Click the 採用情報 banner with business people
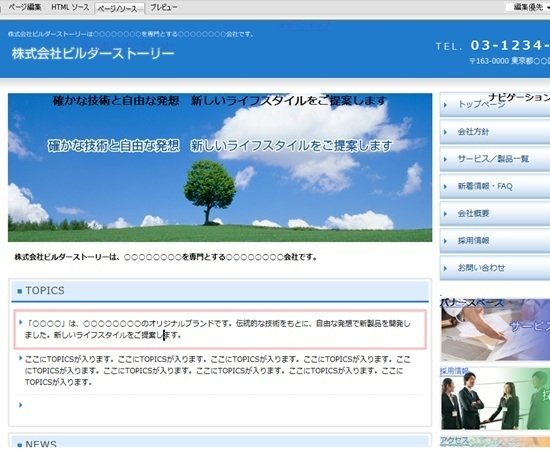This screenshot has height=452, width=550. click(x=495, y=399)
